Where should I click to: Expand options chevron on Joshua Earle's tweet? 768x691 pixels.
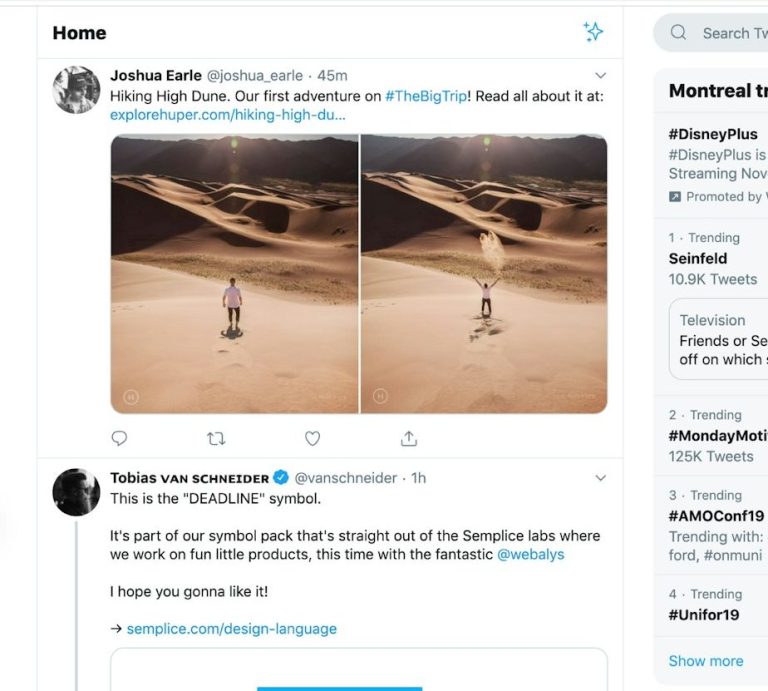(x=600, y=75)
